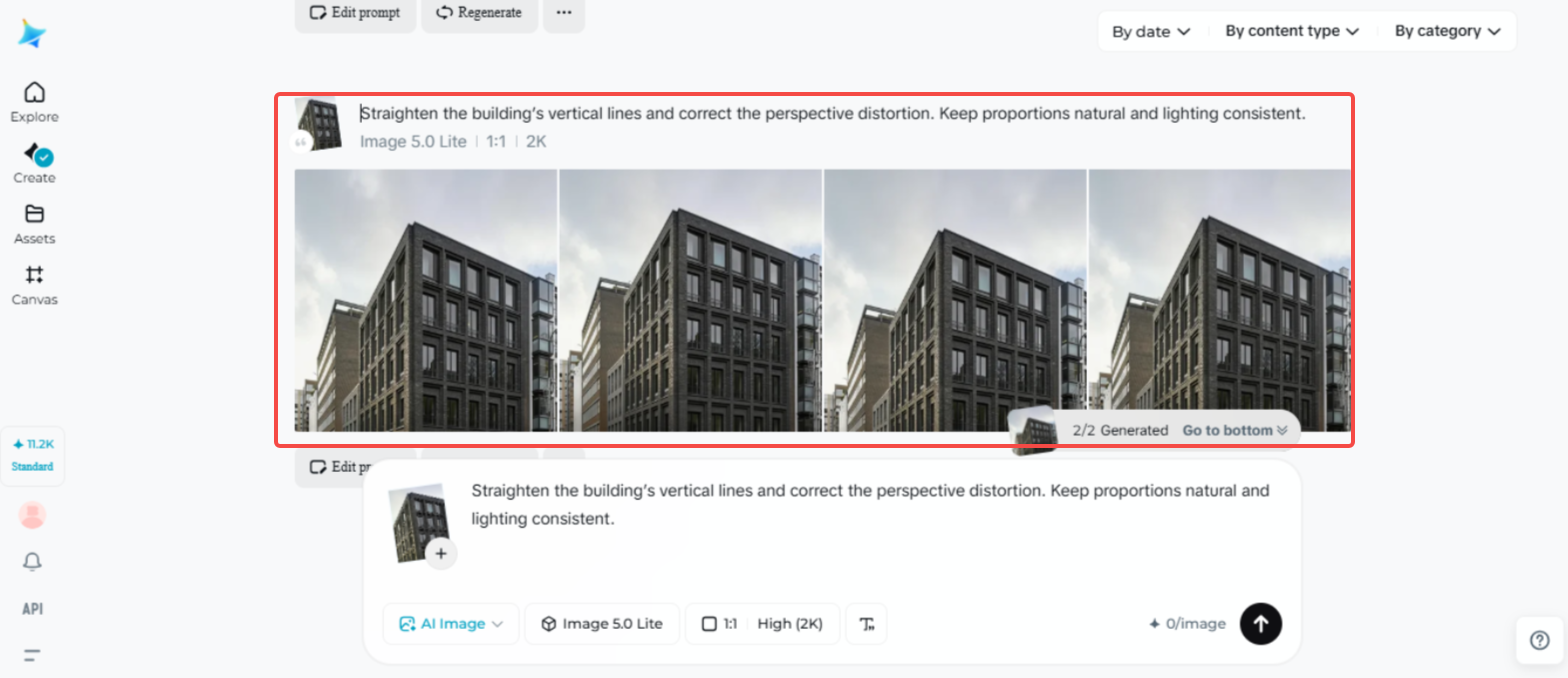This screenshot has height=678, width=1568.
Task: Open the Assets folder
Action: (x=34, y=224)
